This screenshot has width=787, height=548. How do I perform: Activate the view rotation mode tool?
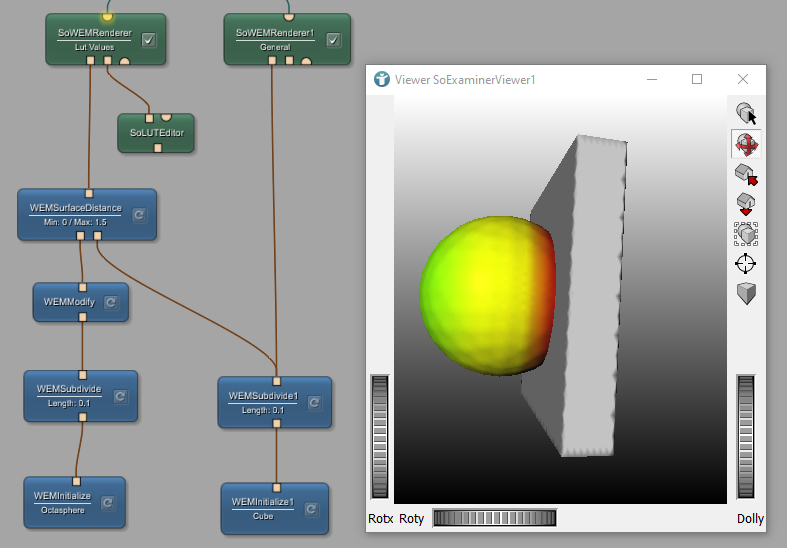point(746,145)
